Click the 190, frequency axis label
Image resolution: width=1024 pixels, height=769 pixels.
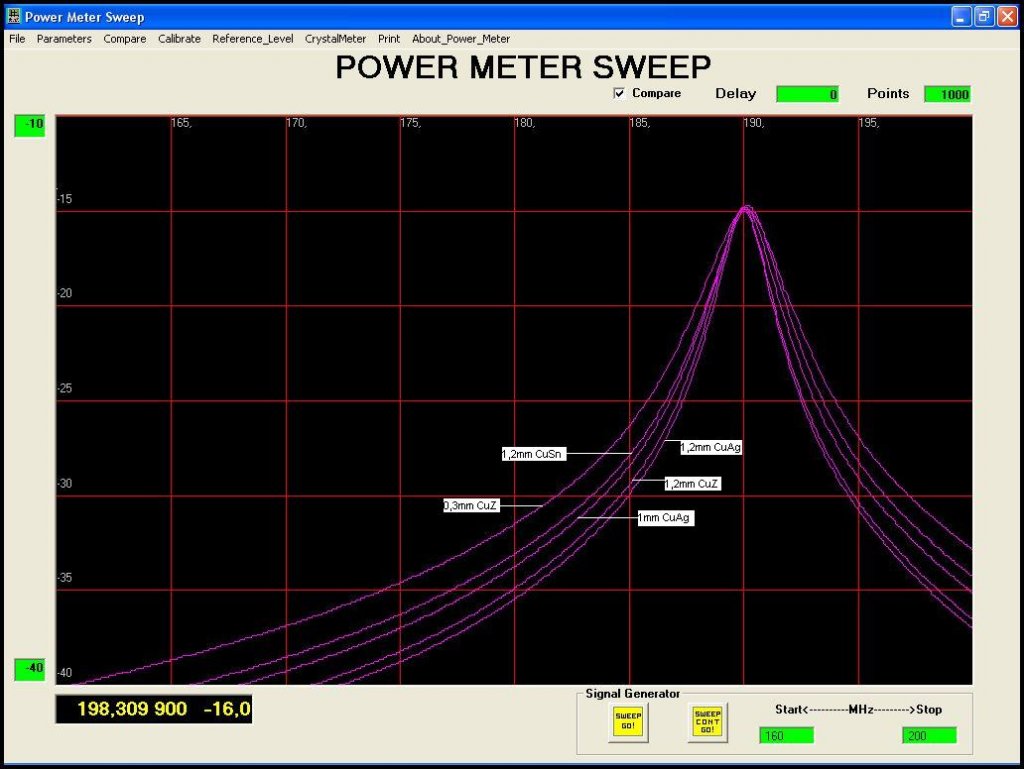tap(754, 123)
